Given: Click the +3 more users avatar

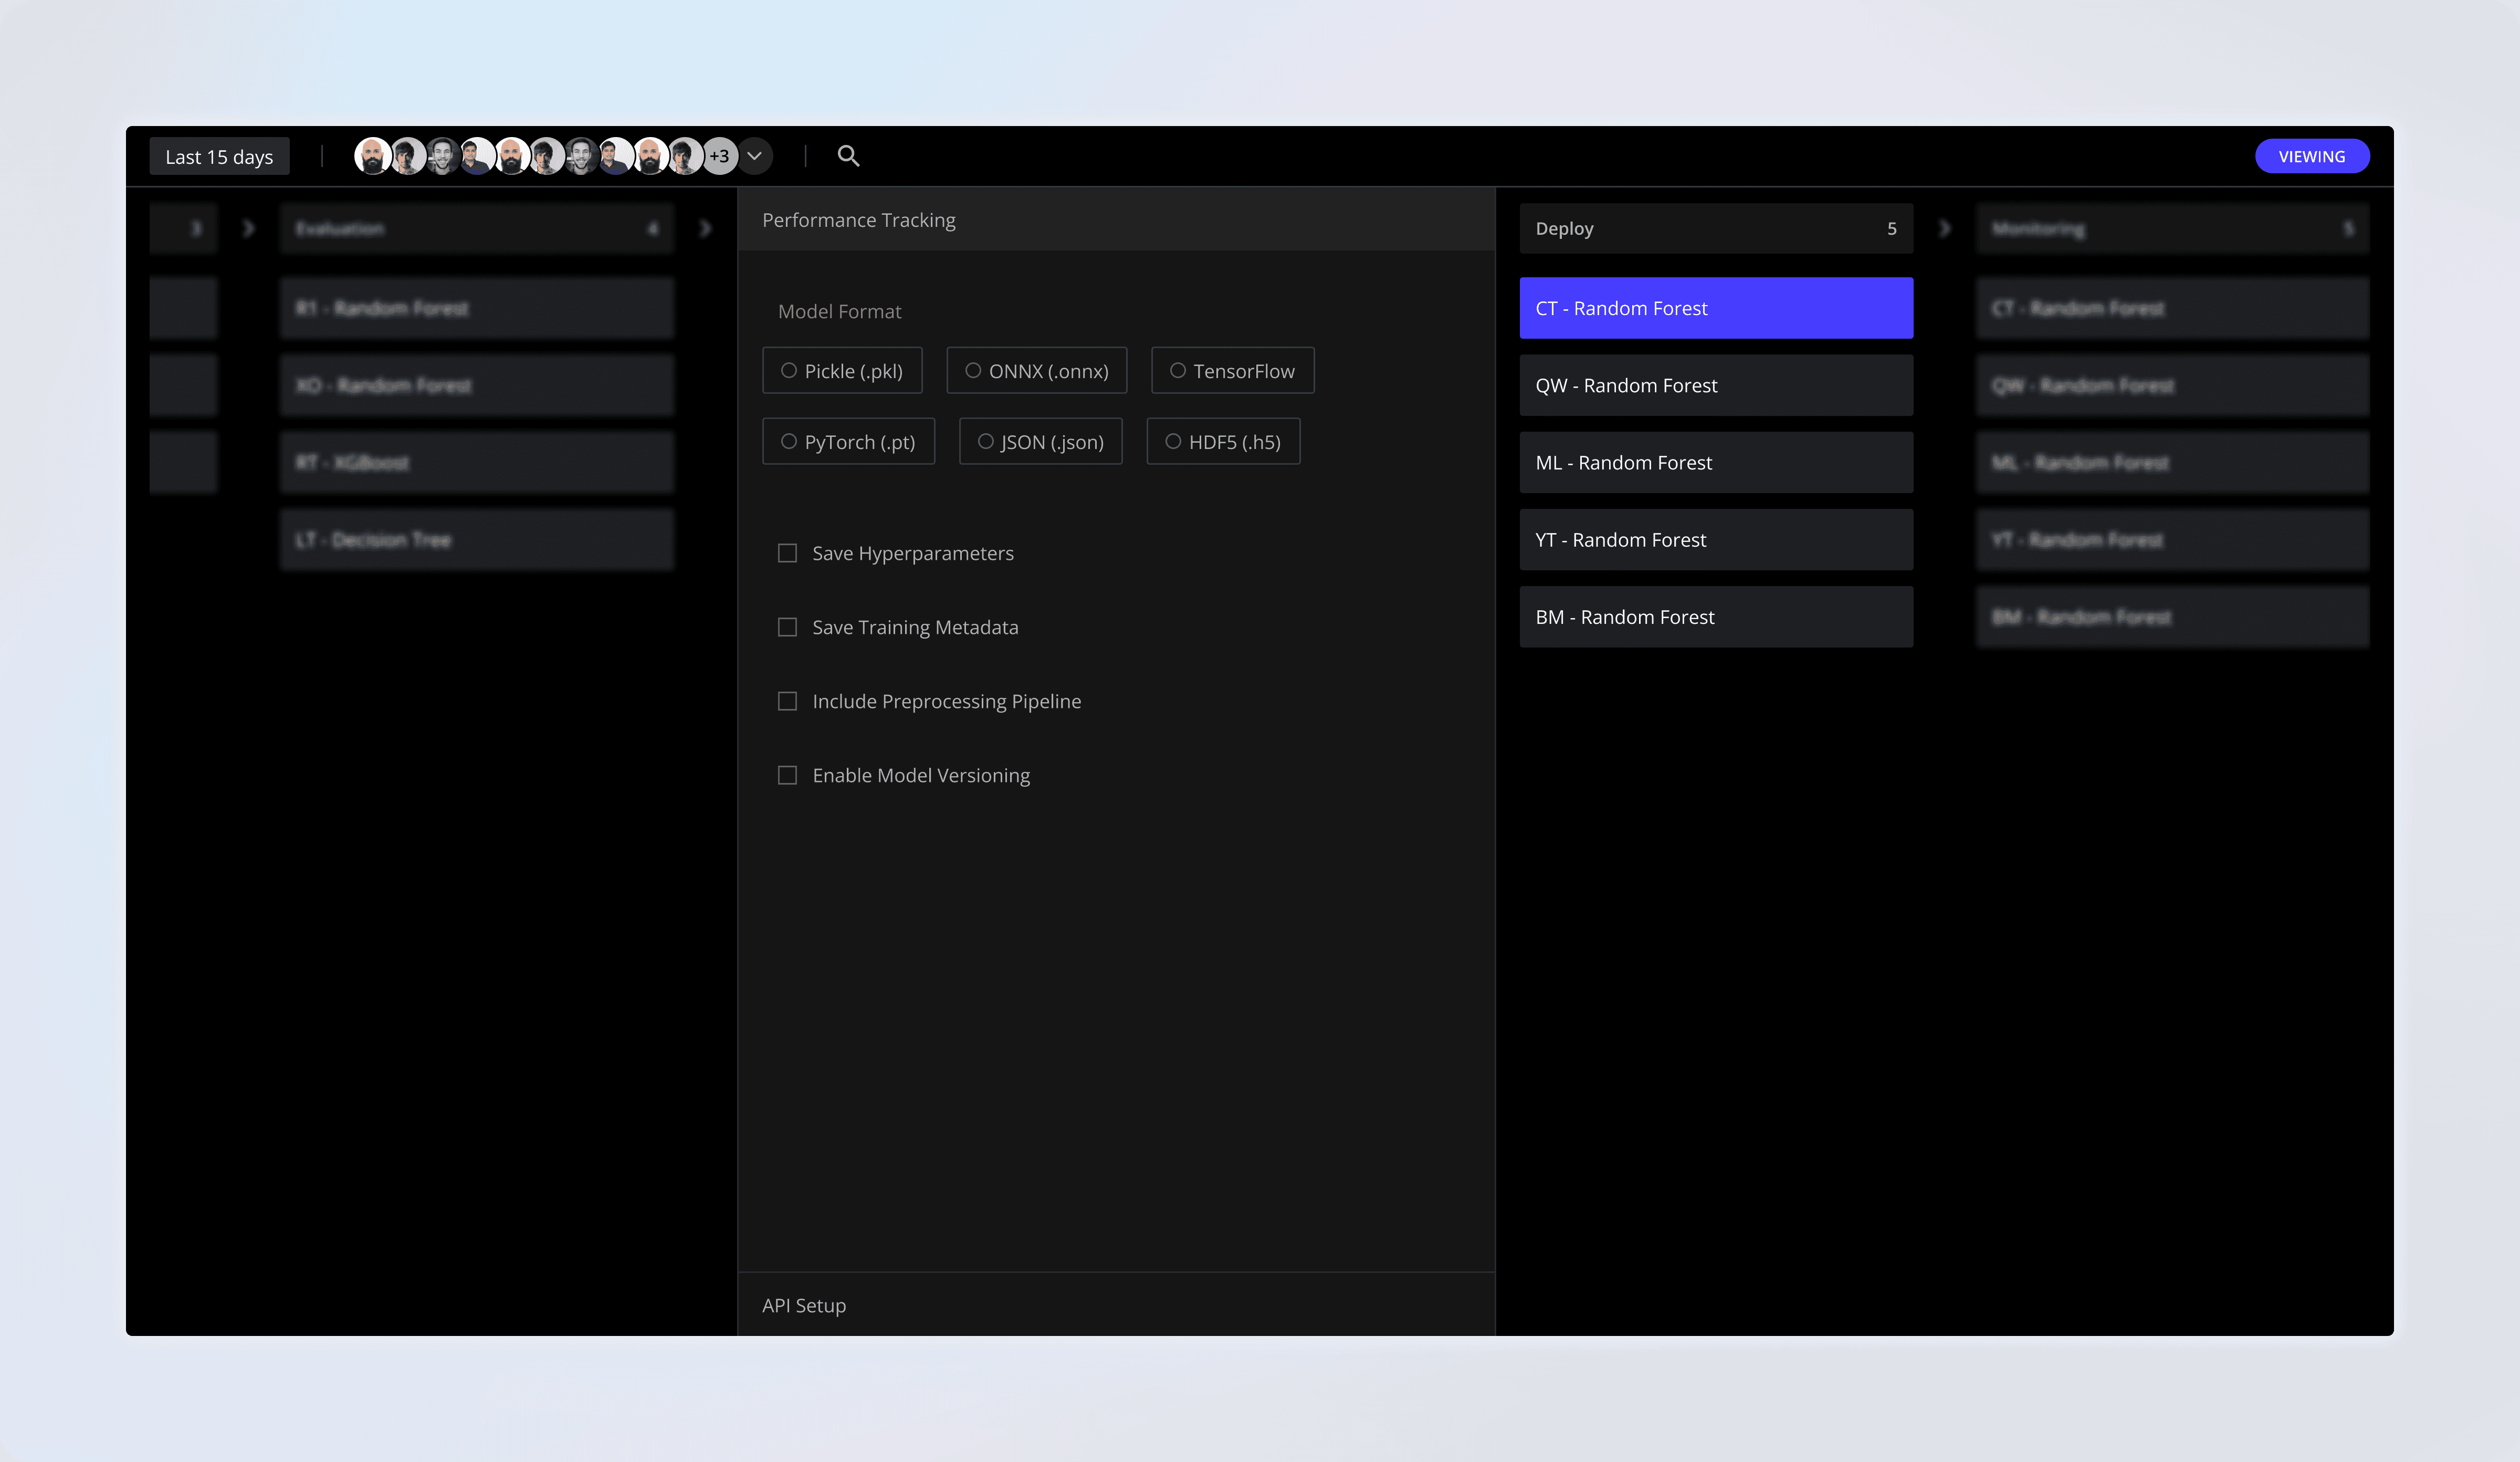Looking at the screenshot, I should tap(719, 156).
